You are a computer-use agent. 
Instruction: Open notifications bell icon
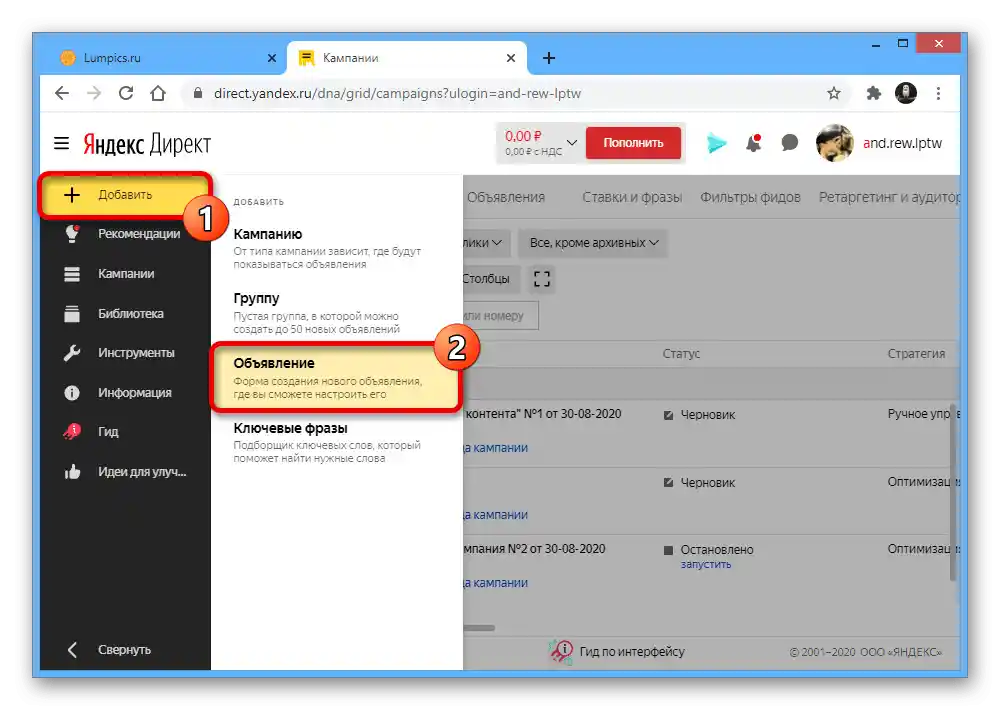754,143
